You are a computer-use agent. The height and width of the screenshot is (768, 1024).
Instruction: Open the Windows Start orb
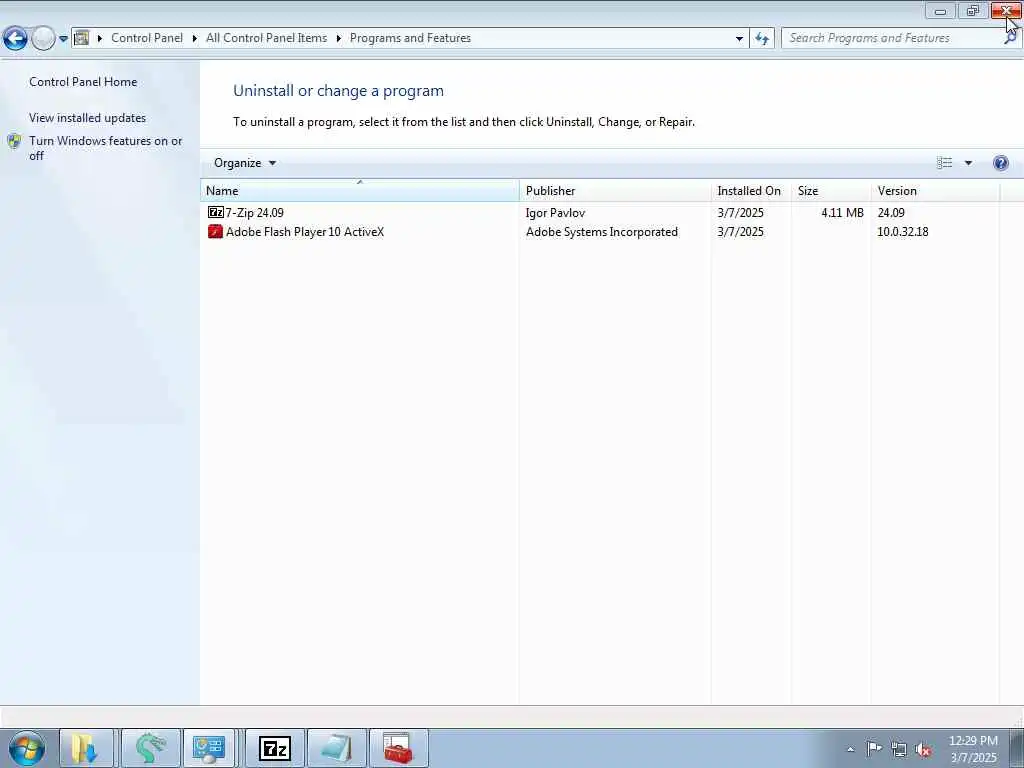27,748
